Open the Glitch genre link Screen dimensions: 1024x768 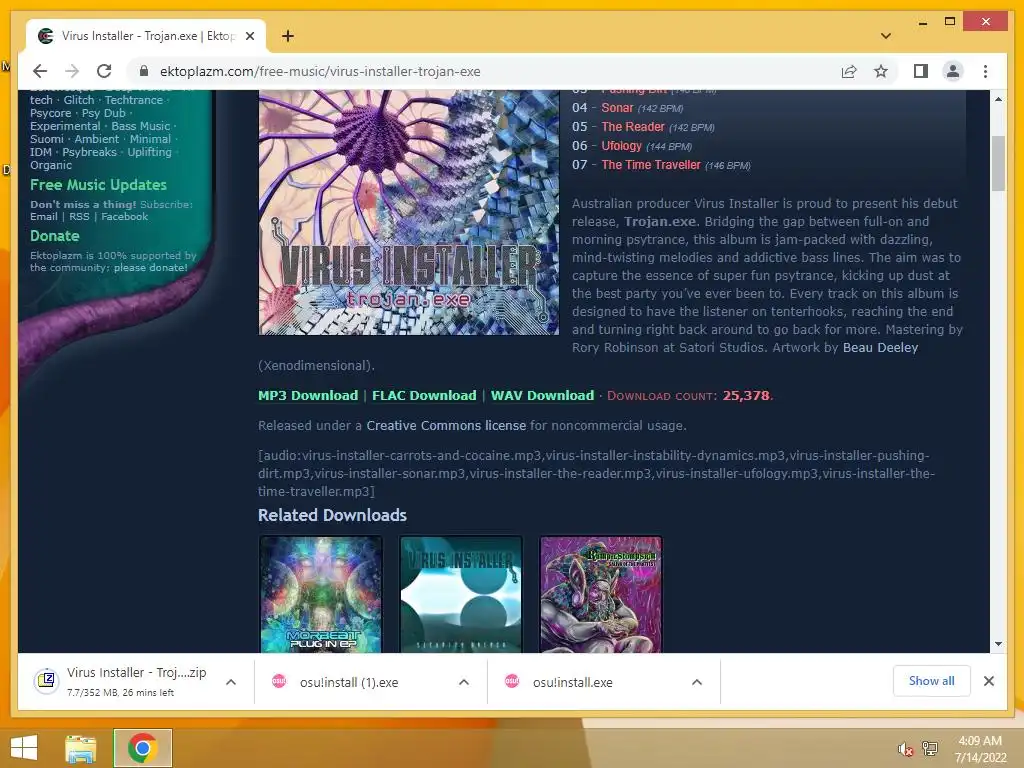79,100
